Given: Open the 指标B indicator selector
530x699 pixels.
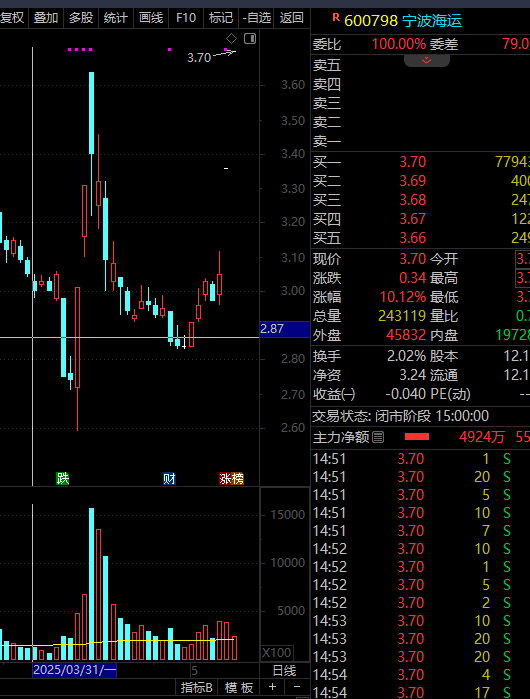Looking at the screenshot, I should coord(196,687).
